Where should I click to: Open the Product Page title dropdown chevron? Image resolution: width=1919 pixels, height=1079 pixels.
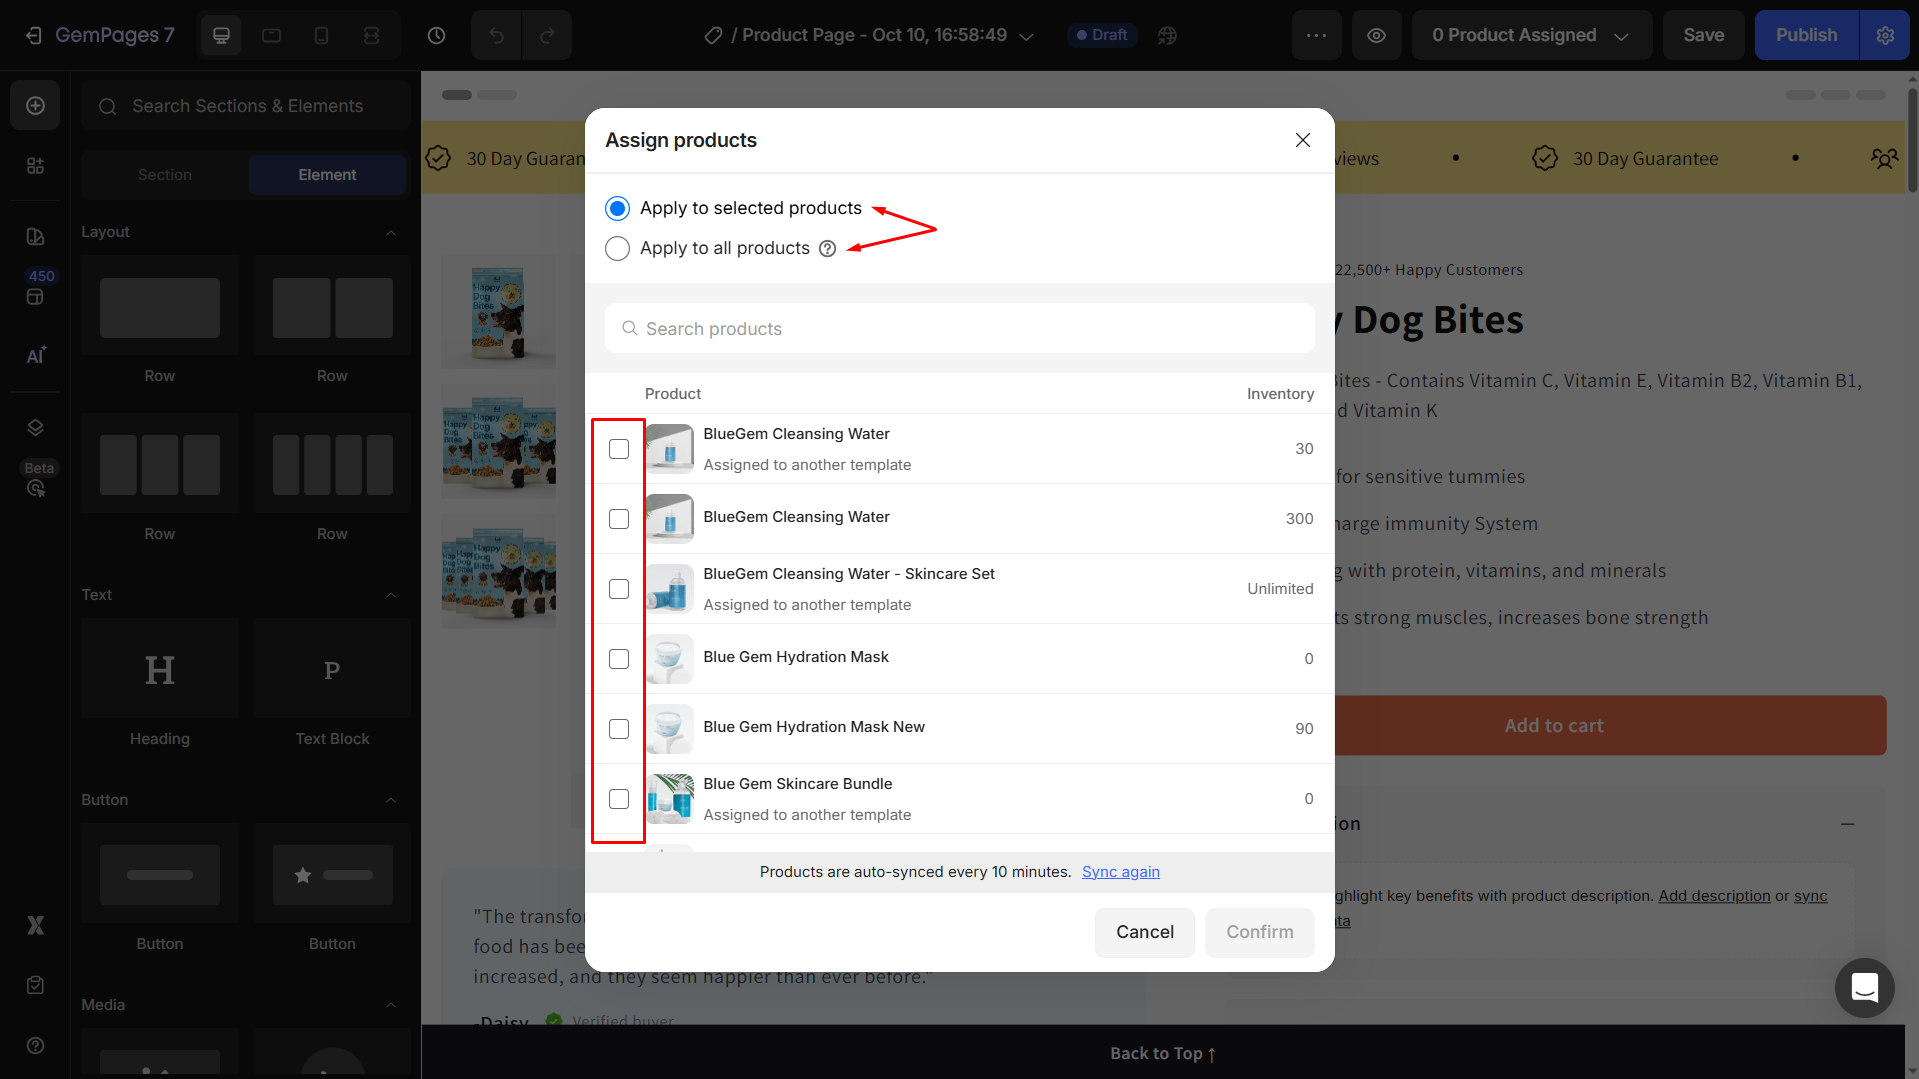(1026, 36)
